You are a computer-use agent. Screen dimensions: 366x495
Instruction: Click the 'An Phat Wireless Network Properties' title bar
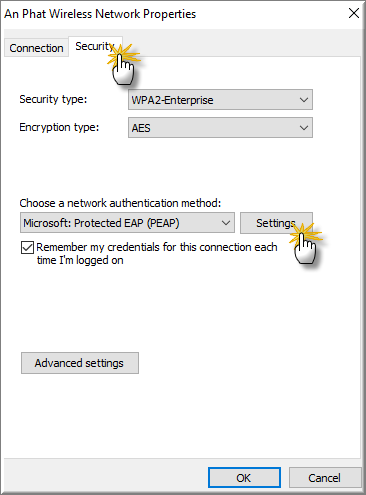100,14
